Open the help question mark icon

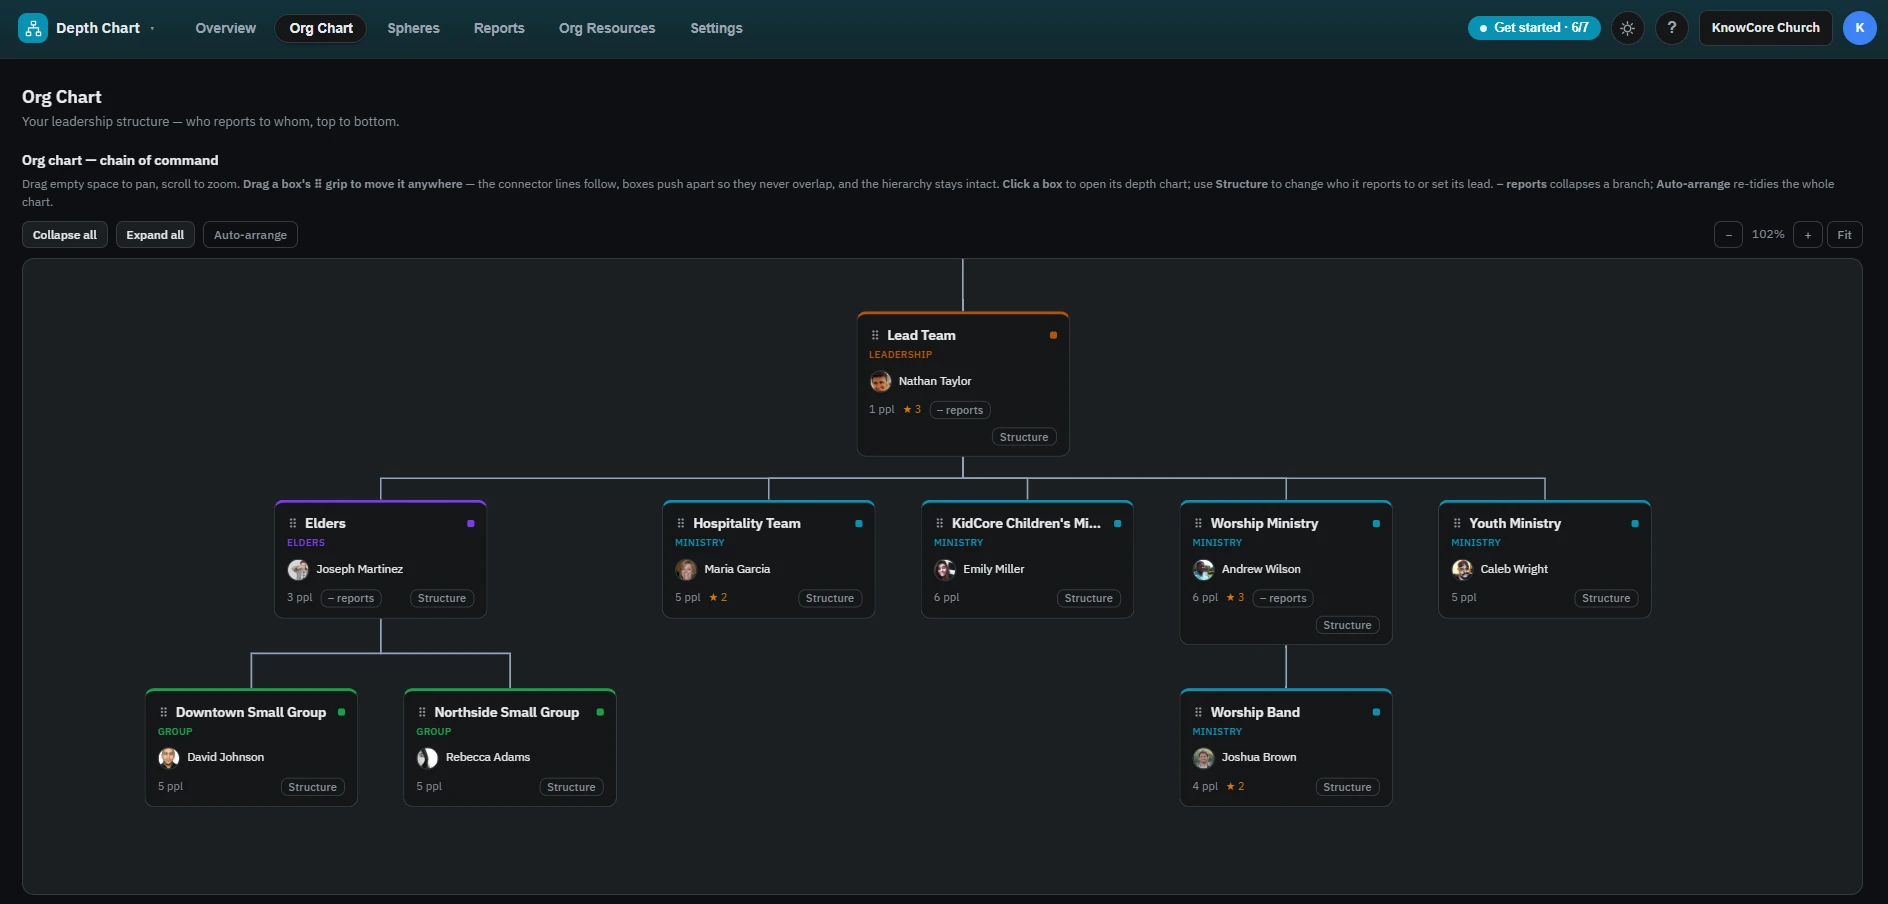pyautogui.click(x=1671, y=28)
